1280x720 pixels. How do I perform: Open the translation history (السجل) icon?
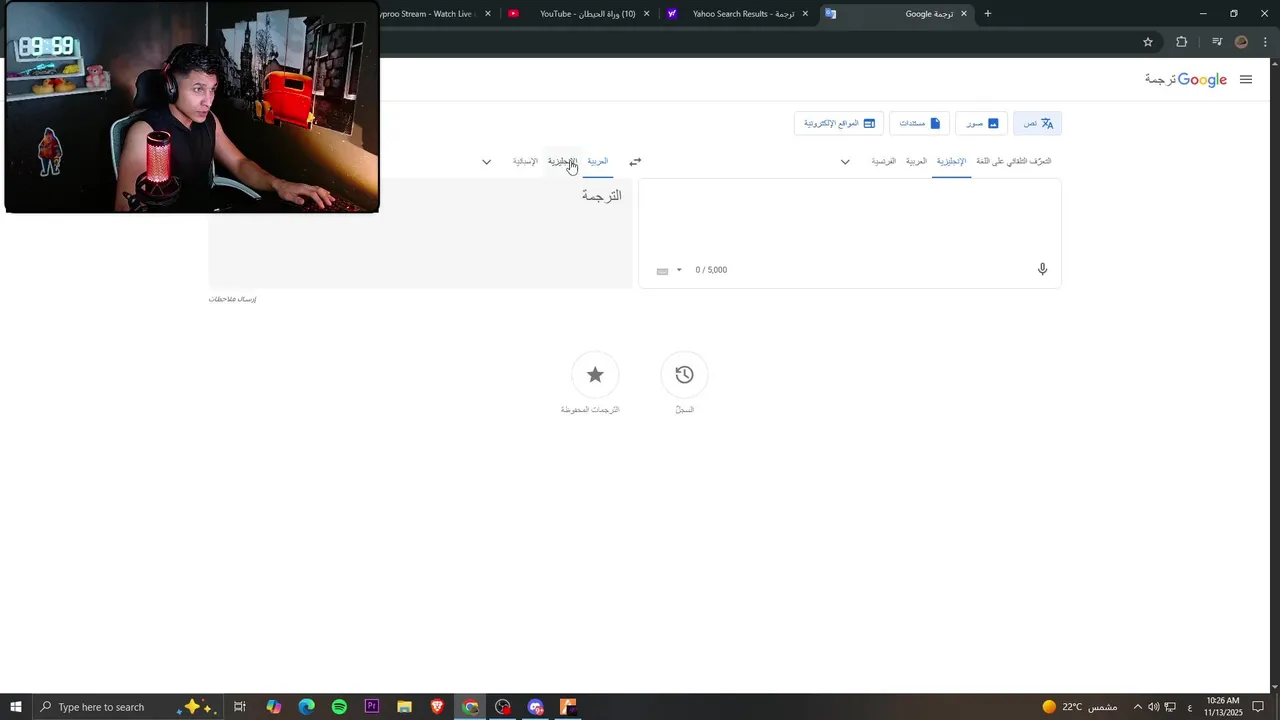click(x=684, y=375)
